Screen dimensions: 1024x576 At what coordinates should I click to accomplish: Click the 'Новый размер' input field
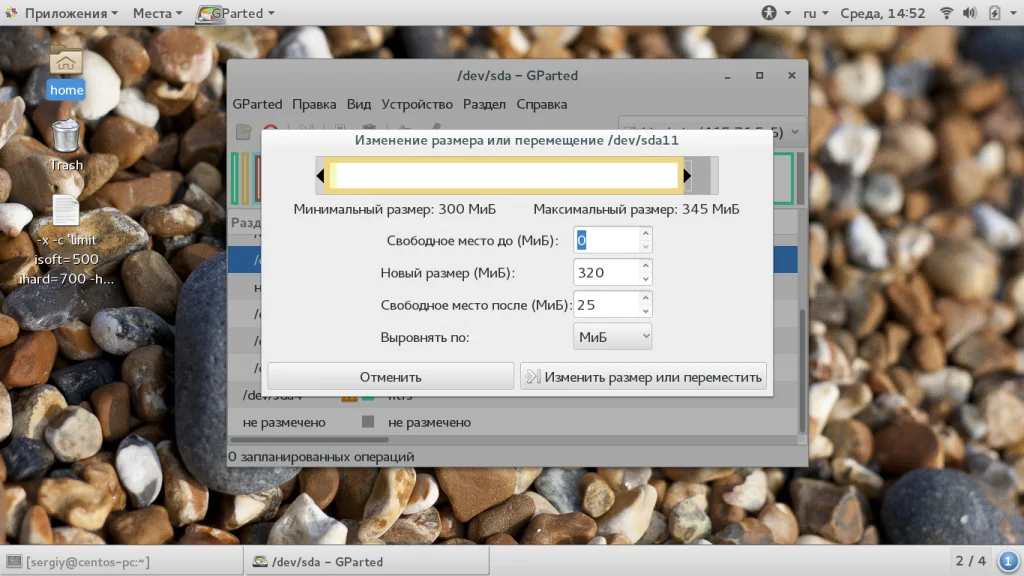coord(606,272)
